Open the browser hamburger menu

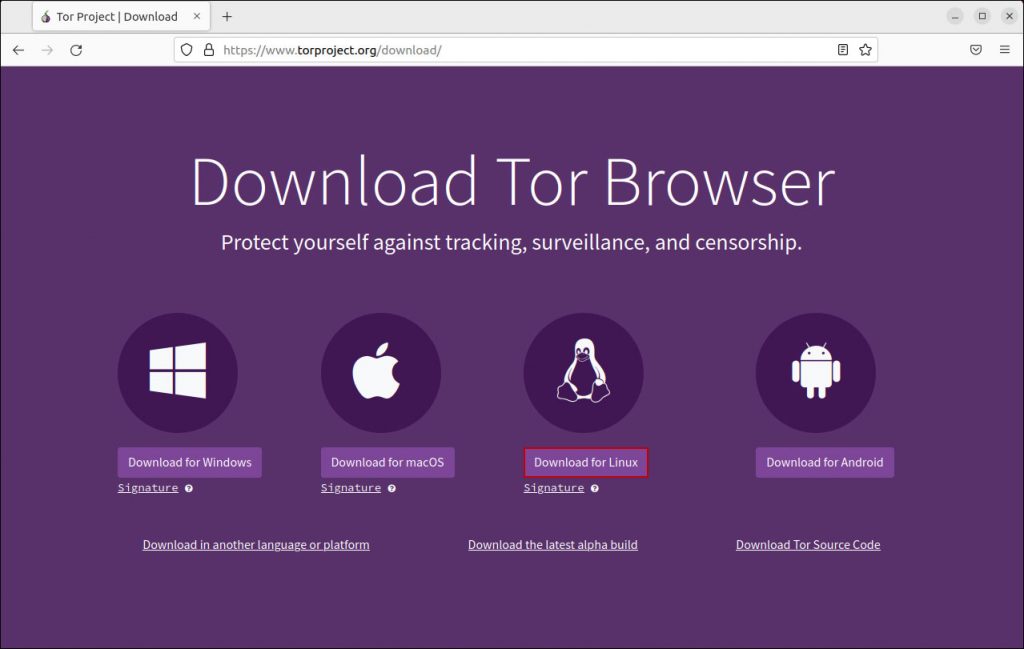pyautogui.click(x=1004, y=49)
